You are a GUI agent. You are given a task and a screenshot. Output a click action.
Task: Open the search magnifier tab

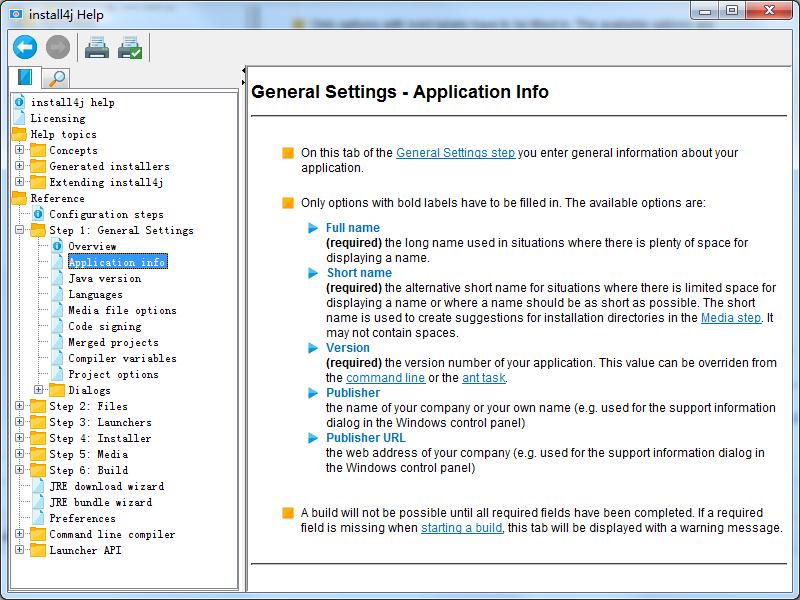[x=56, y=79]
